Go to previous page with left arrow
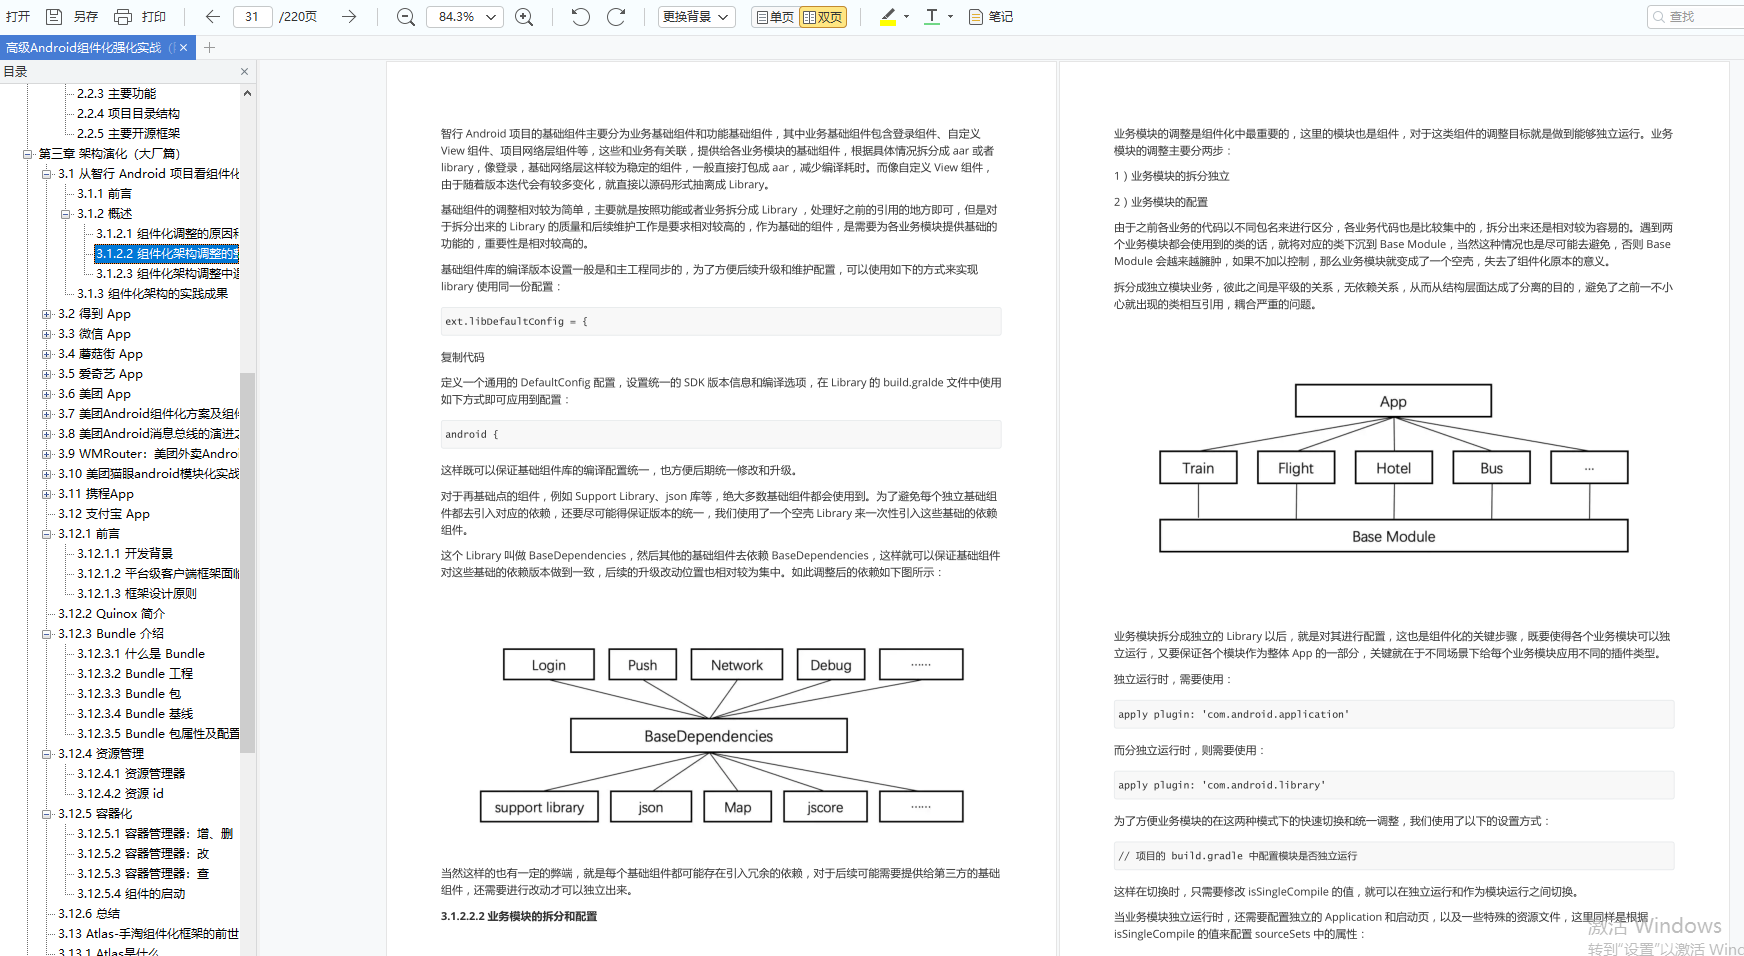The width and height of the screenshot is (1744, 956). [x=212, y=17]
